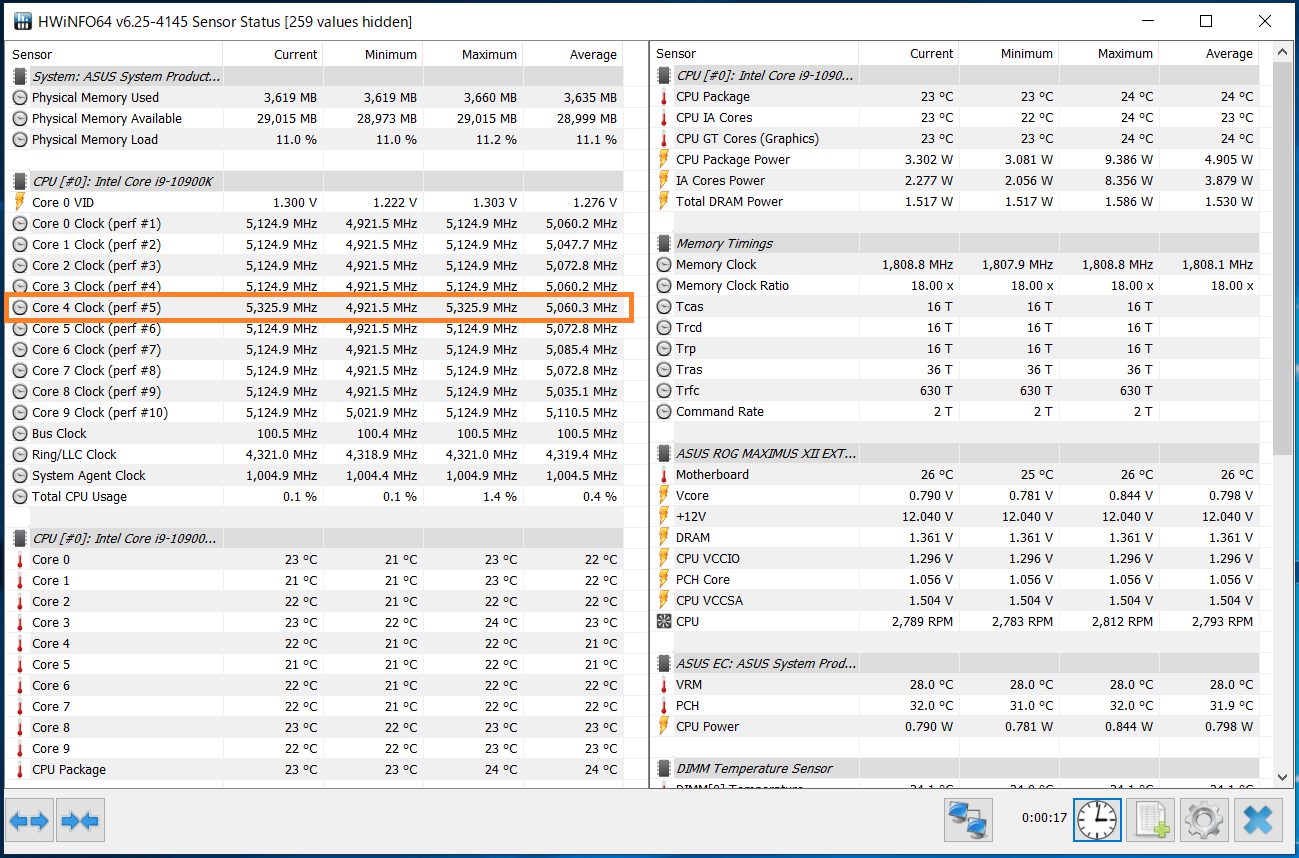Click the lightning icon beside CPU Package Power
1299x858 pixels.
click(664, 160)
